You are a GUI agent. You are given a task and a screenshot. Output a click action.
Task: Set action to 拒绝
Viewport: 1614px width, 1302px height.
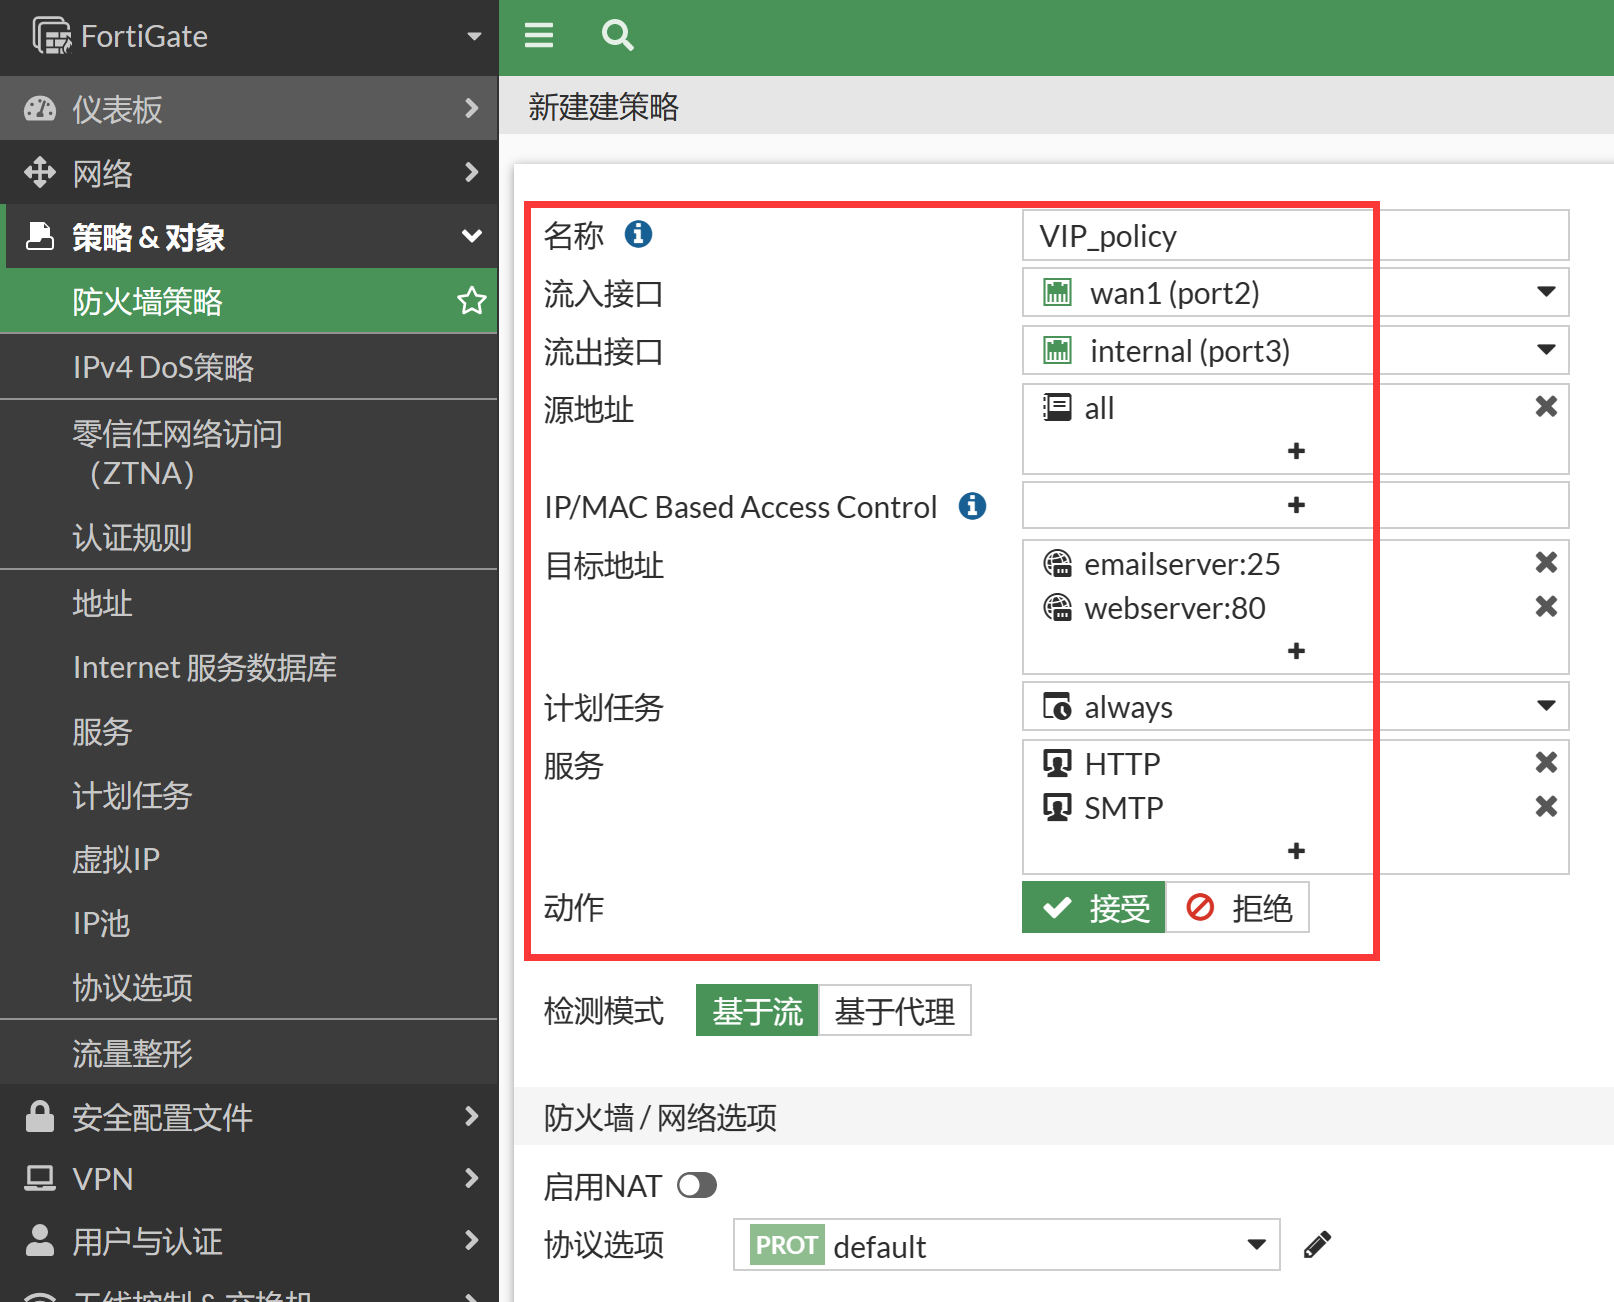pos(1238,908)
